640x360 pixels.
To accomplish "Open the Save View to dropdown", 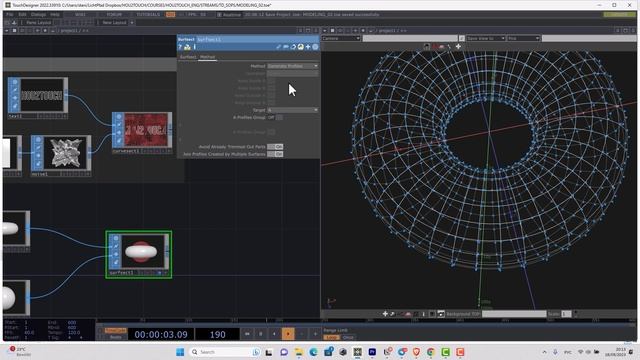I will tap(485, 38).
